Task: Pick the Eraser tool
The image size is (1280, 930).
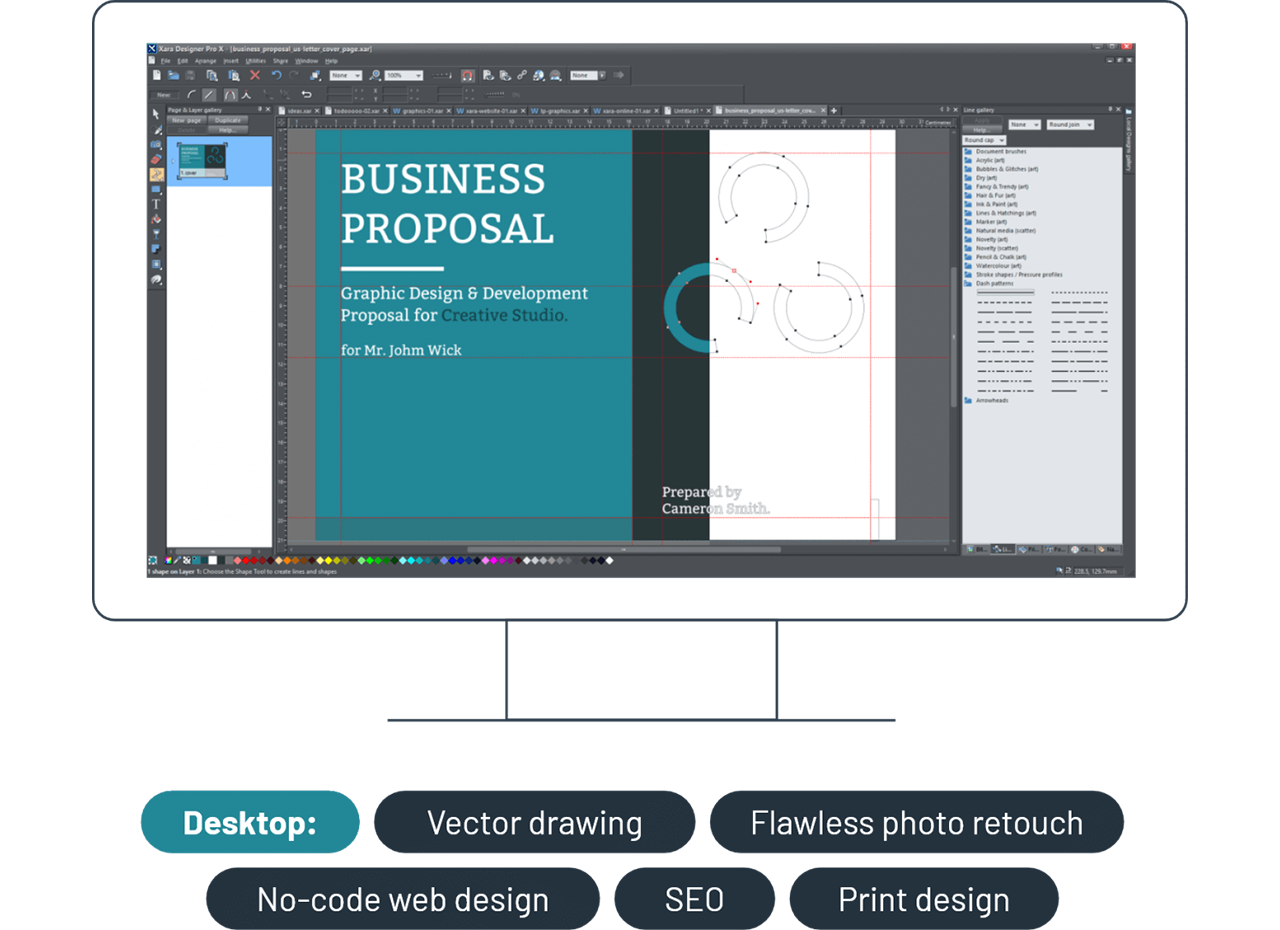Action: point(156,158)
